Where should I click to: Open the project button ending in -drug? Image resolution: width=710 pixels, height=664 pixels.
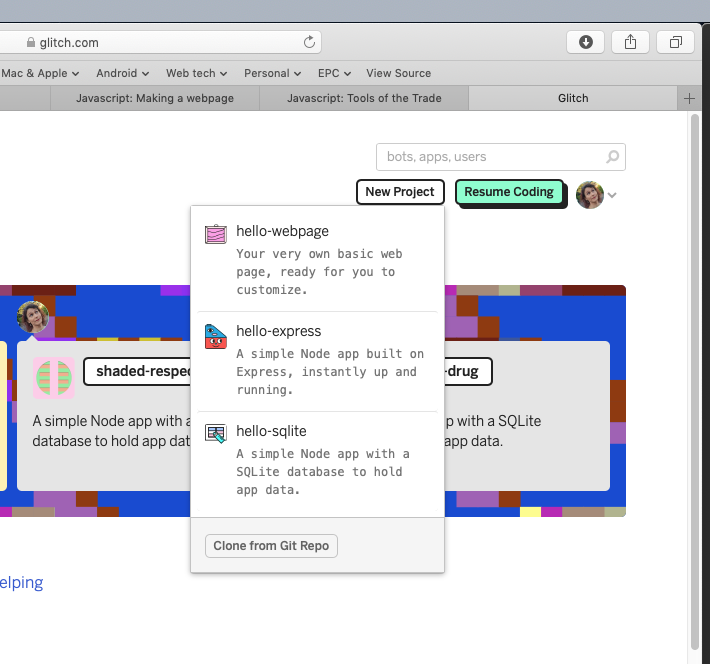[468, 371]
